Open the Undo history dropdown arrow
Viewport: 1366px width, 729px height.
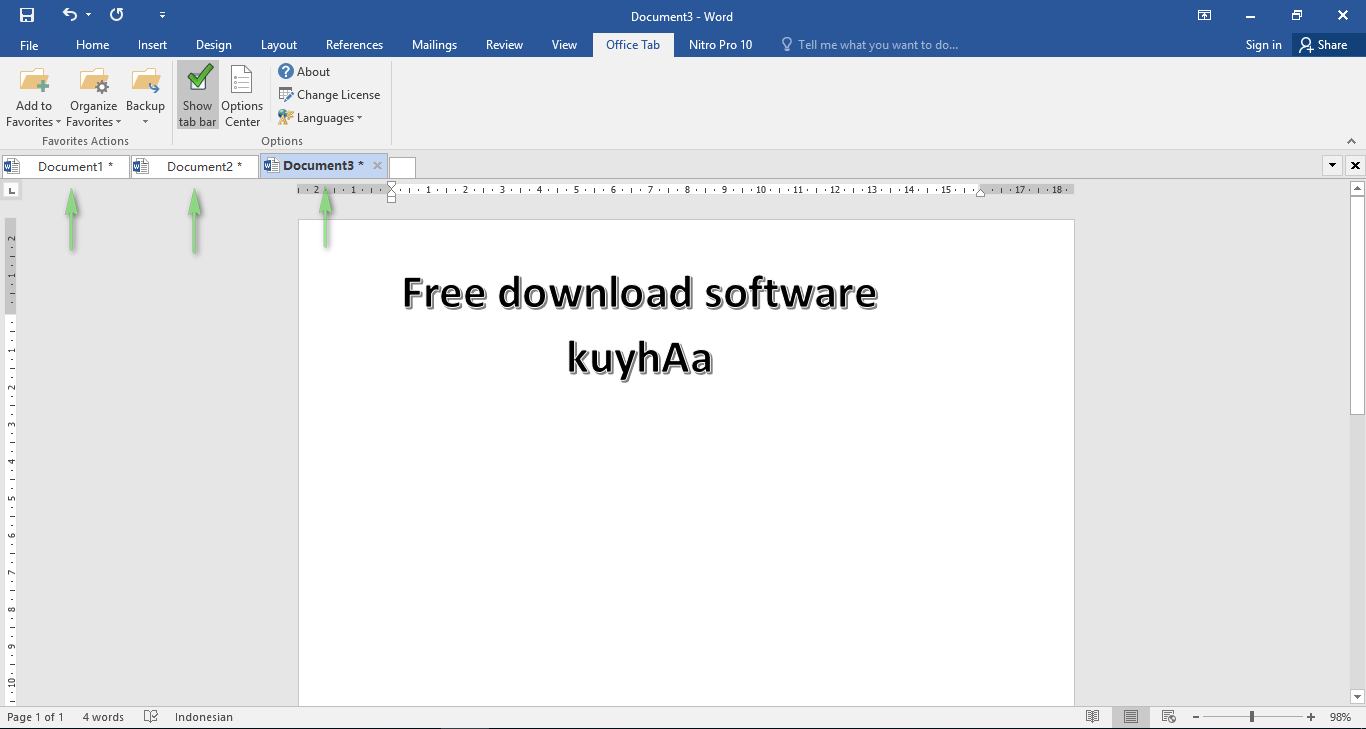[88, 15]
